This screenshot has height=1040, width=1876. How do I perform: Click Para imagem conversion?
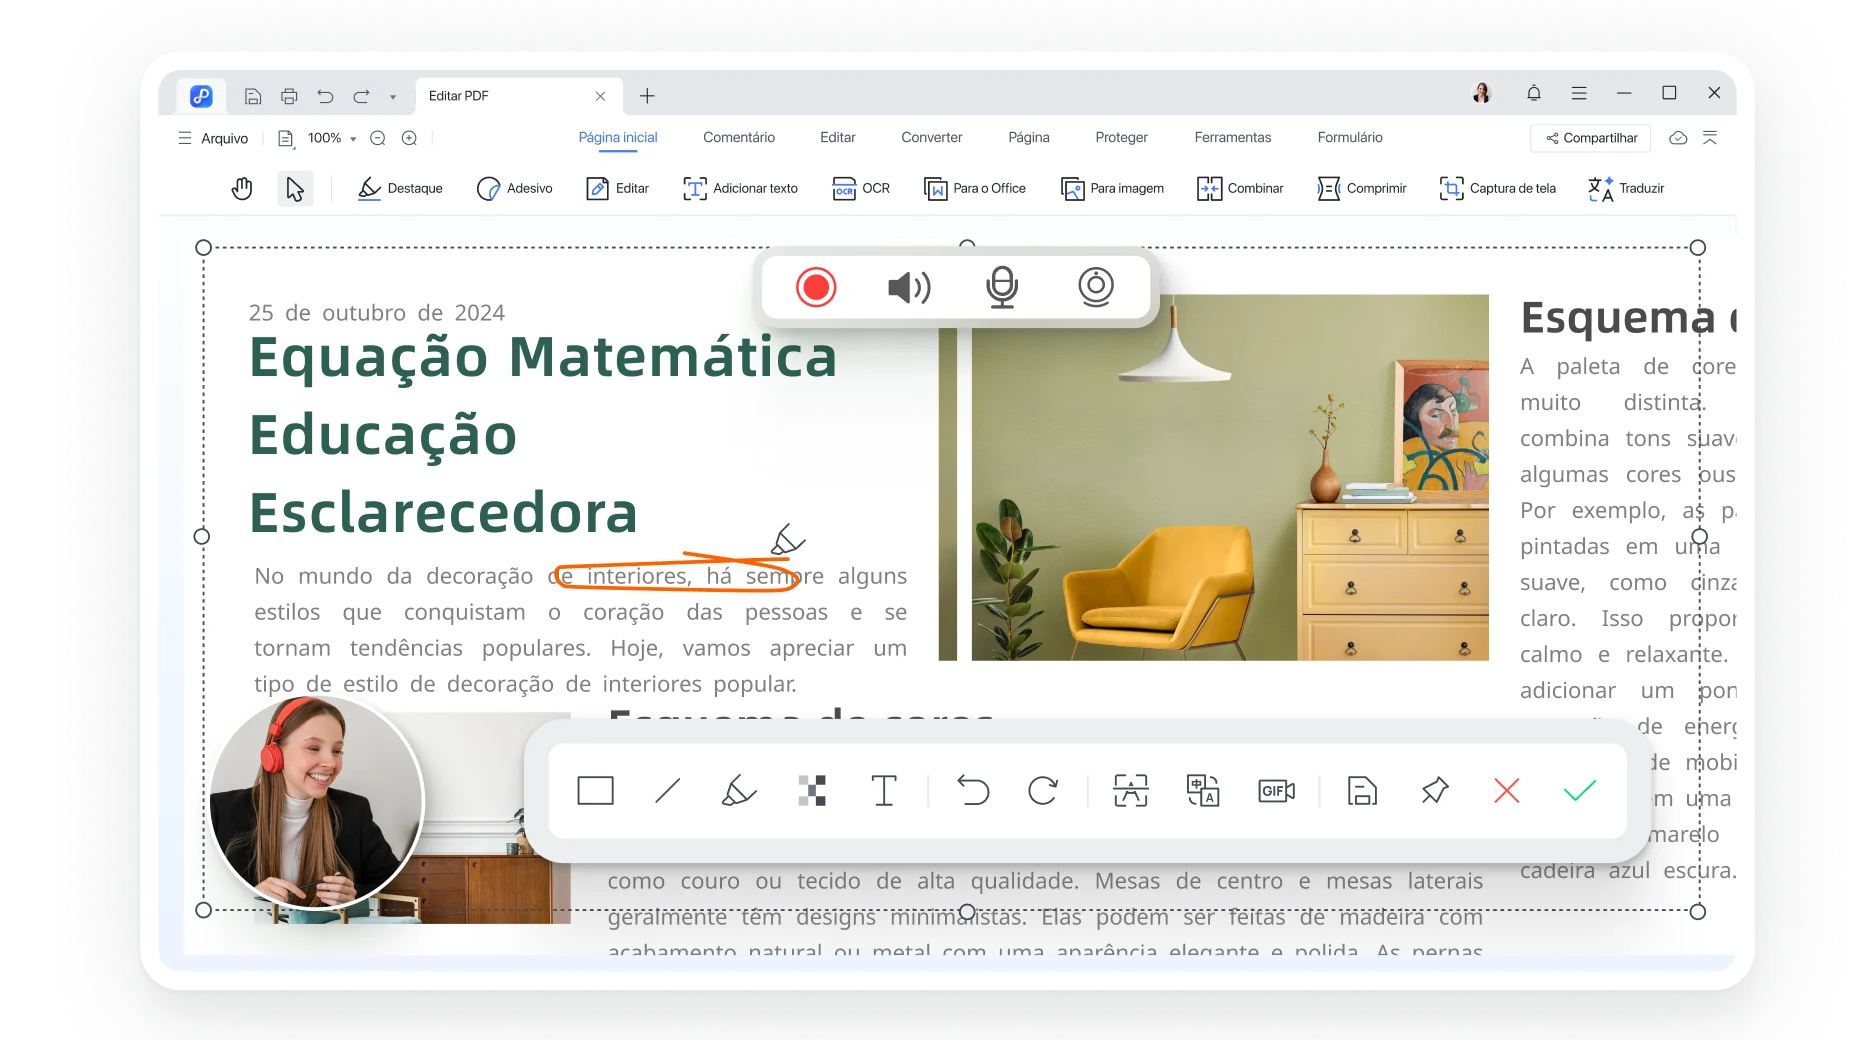[1112, 188]
